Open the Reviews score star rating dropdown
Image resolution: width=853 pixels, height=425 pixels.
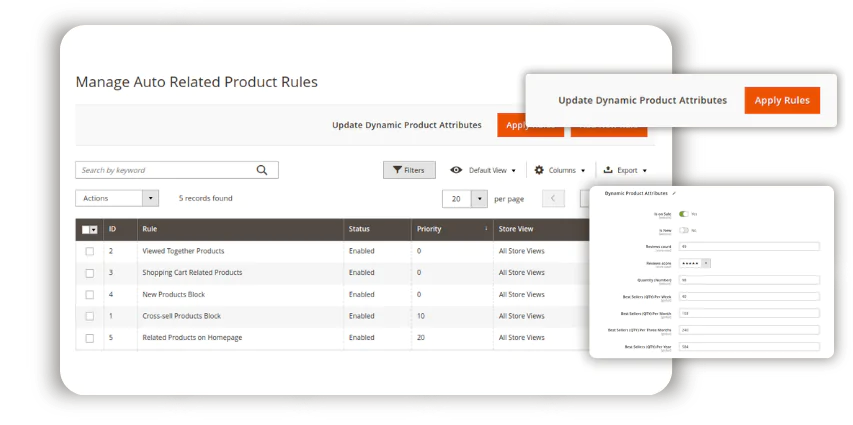point(695,263)
